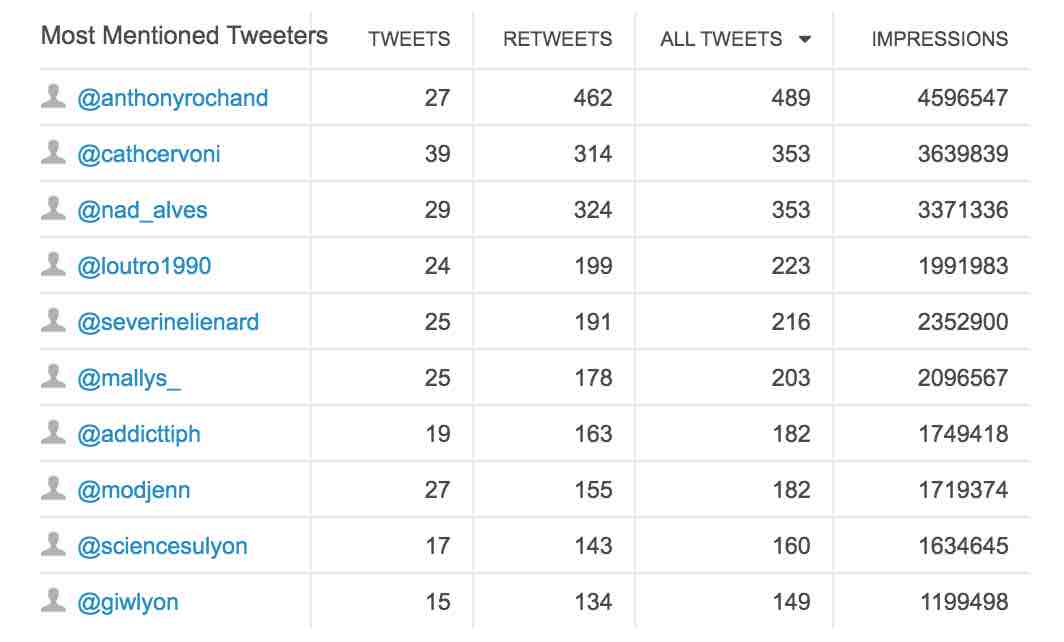Click the avatar icon beside @sciencesulyon
The height and width of the screenshot is (642, 1064).
click(53, 545)
